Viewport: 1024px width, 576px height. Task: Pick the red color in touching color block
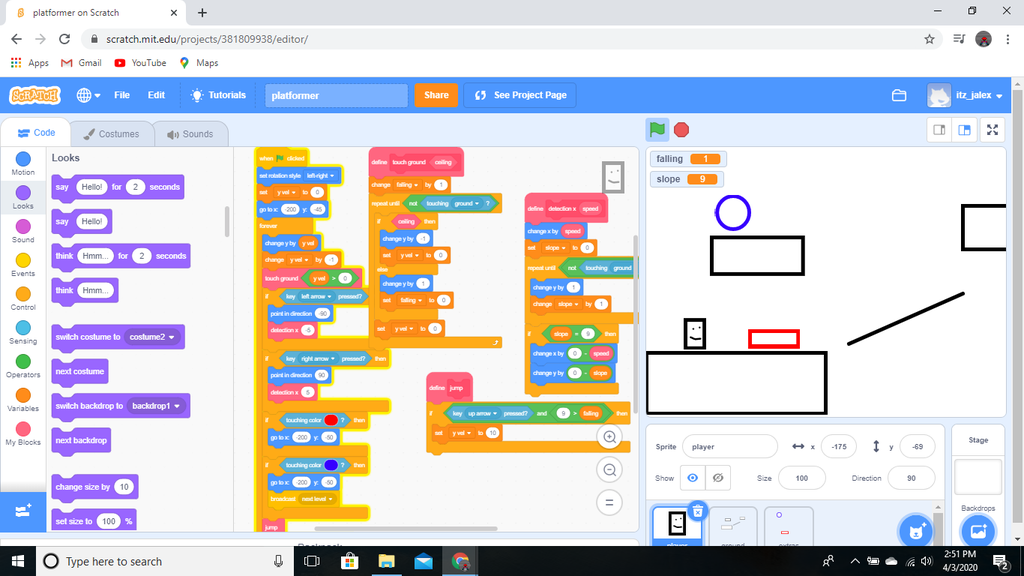[x=331, y=420]
